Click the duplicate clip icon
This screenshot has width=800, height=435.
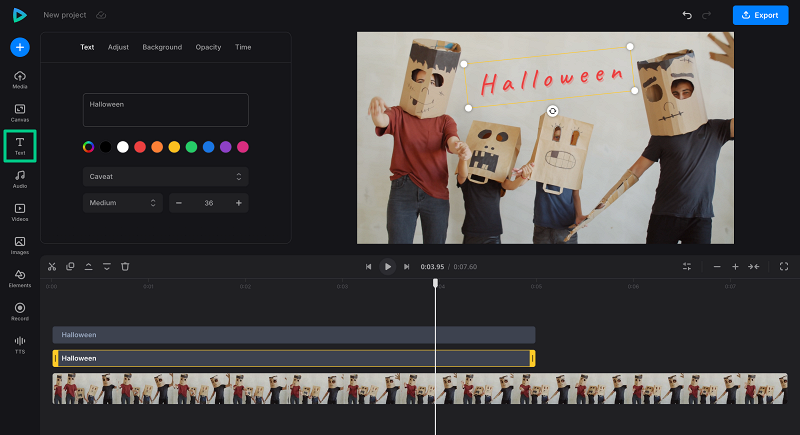click(x=70, y=267)
